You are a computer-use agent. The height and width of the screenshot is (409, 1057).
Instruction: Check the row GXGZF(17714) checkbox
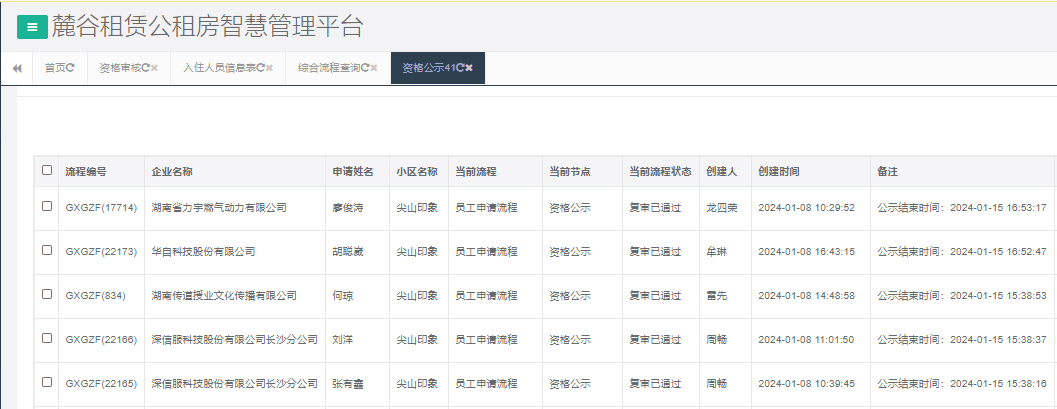47,206
